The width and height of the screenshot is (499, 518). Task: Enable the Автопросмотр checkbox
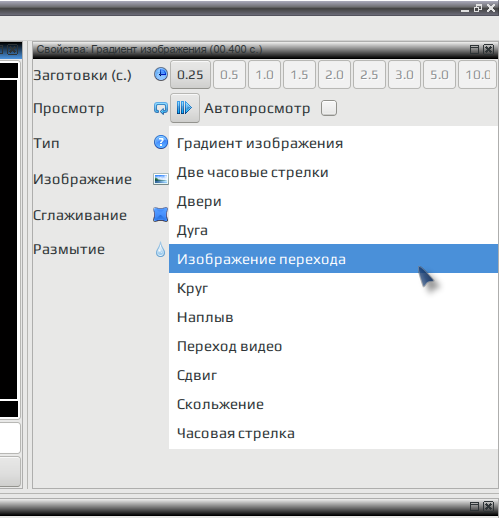[x=329, y=108]
